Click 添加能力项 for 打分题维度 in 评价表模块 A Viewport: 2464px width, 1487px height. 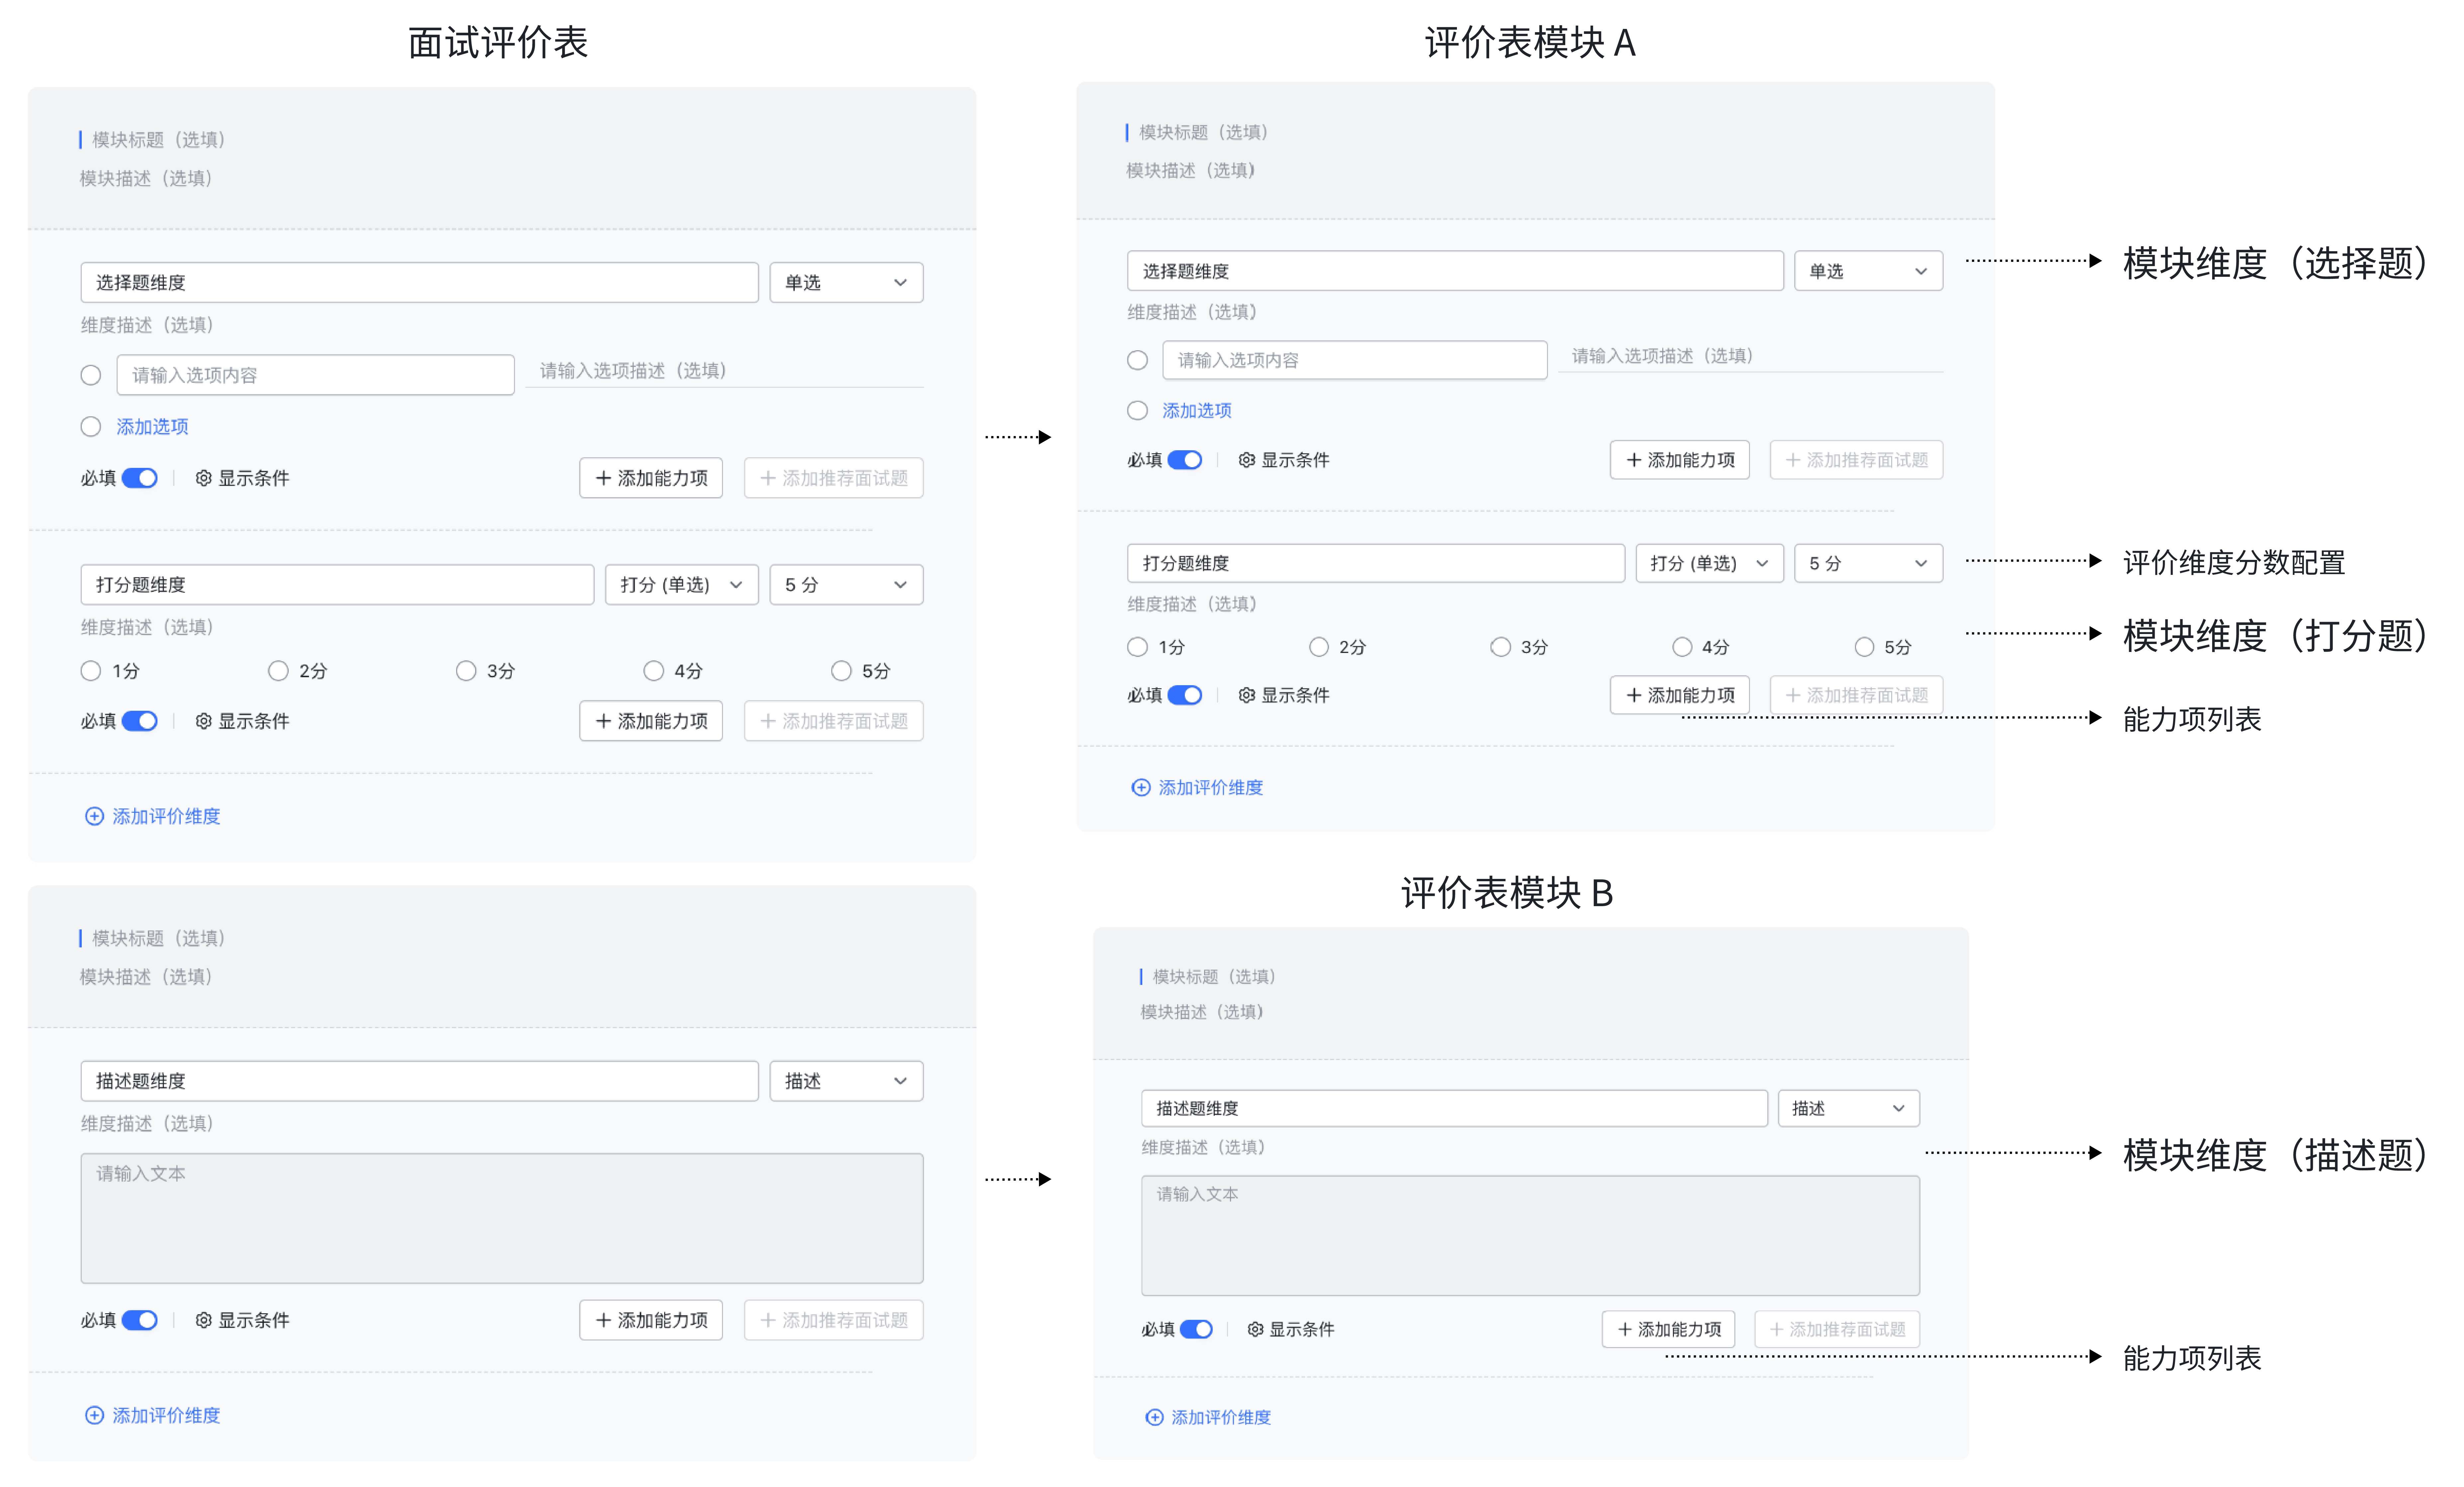pyautogui.click(x=1680, y=695)
